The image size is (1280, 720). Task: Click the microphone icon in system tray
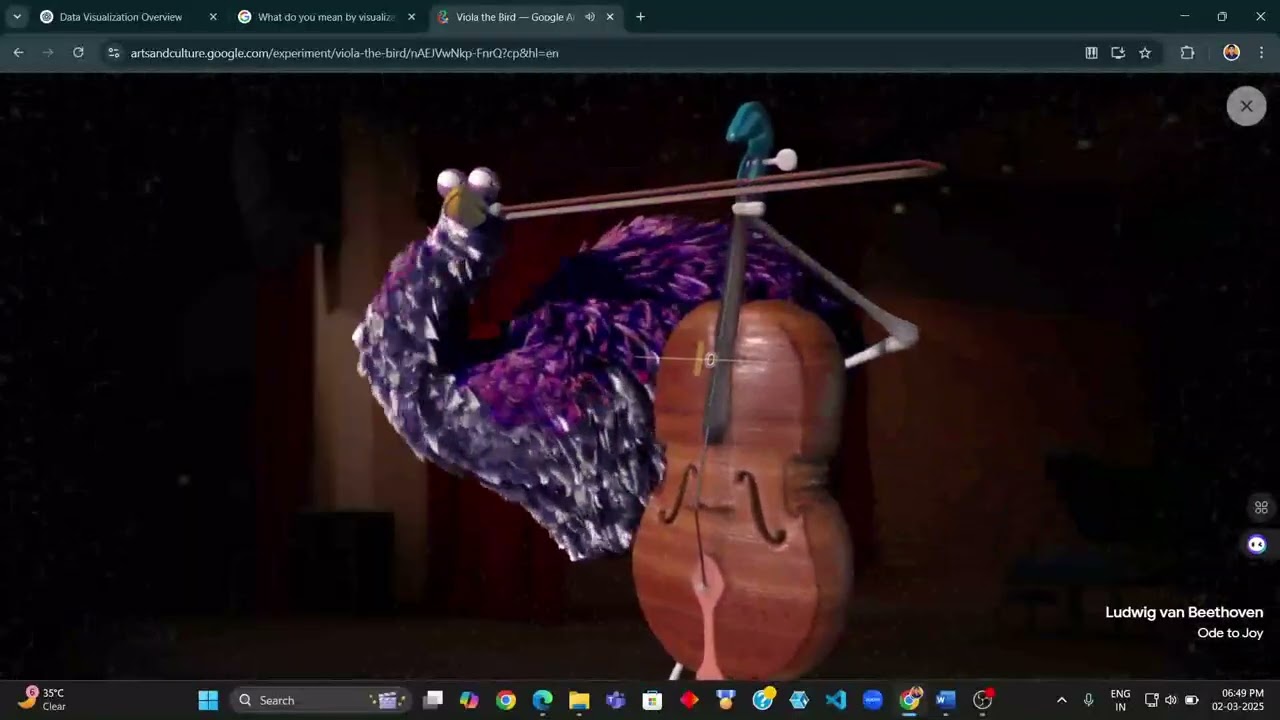coord(1089,700)
